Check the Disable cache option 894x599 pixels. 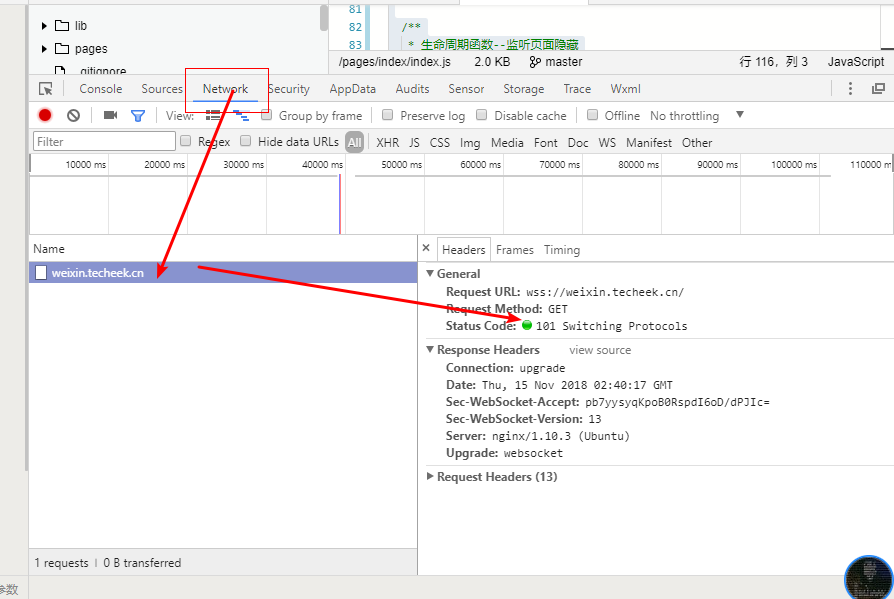[482, 115]
